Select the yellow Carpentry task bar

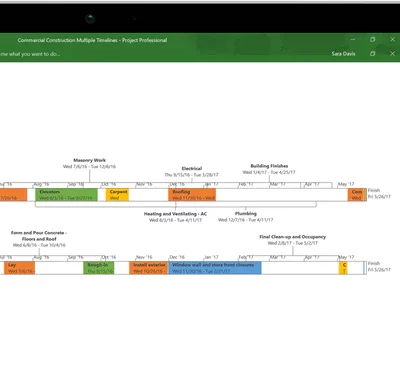[117, 195]
